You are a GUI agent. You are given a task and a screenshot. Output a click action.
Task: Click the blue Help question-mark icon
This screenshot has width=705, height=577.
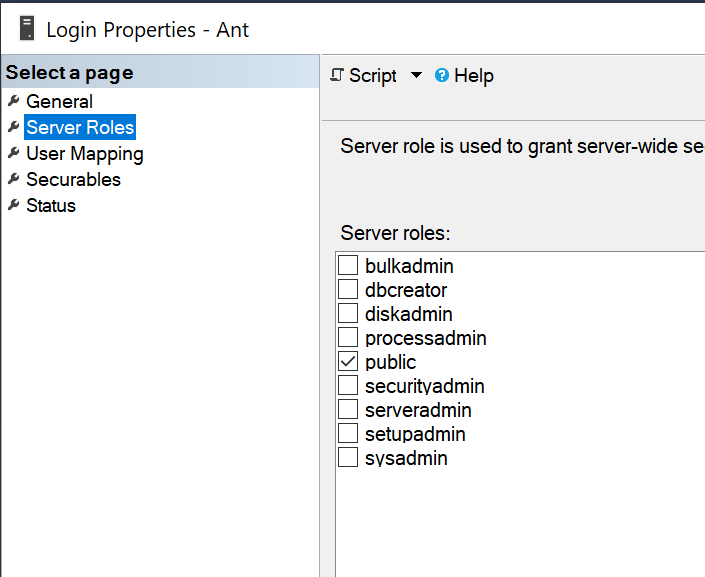[442, 76]
